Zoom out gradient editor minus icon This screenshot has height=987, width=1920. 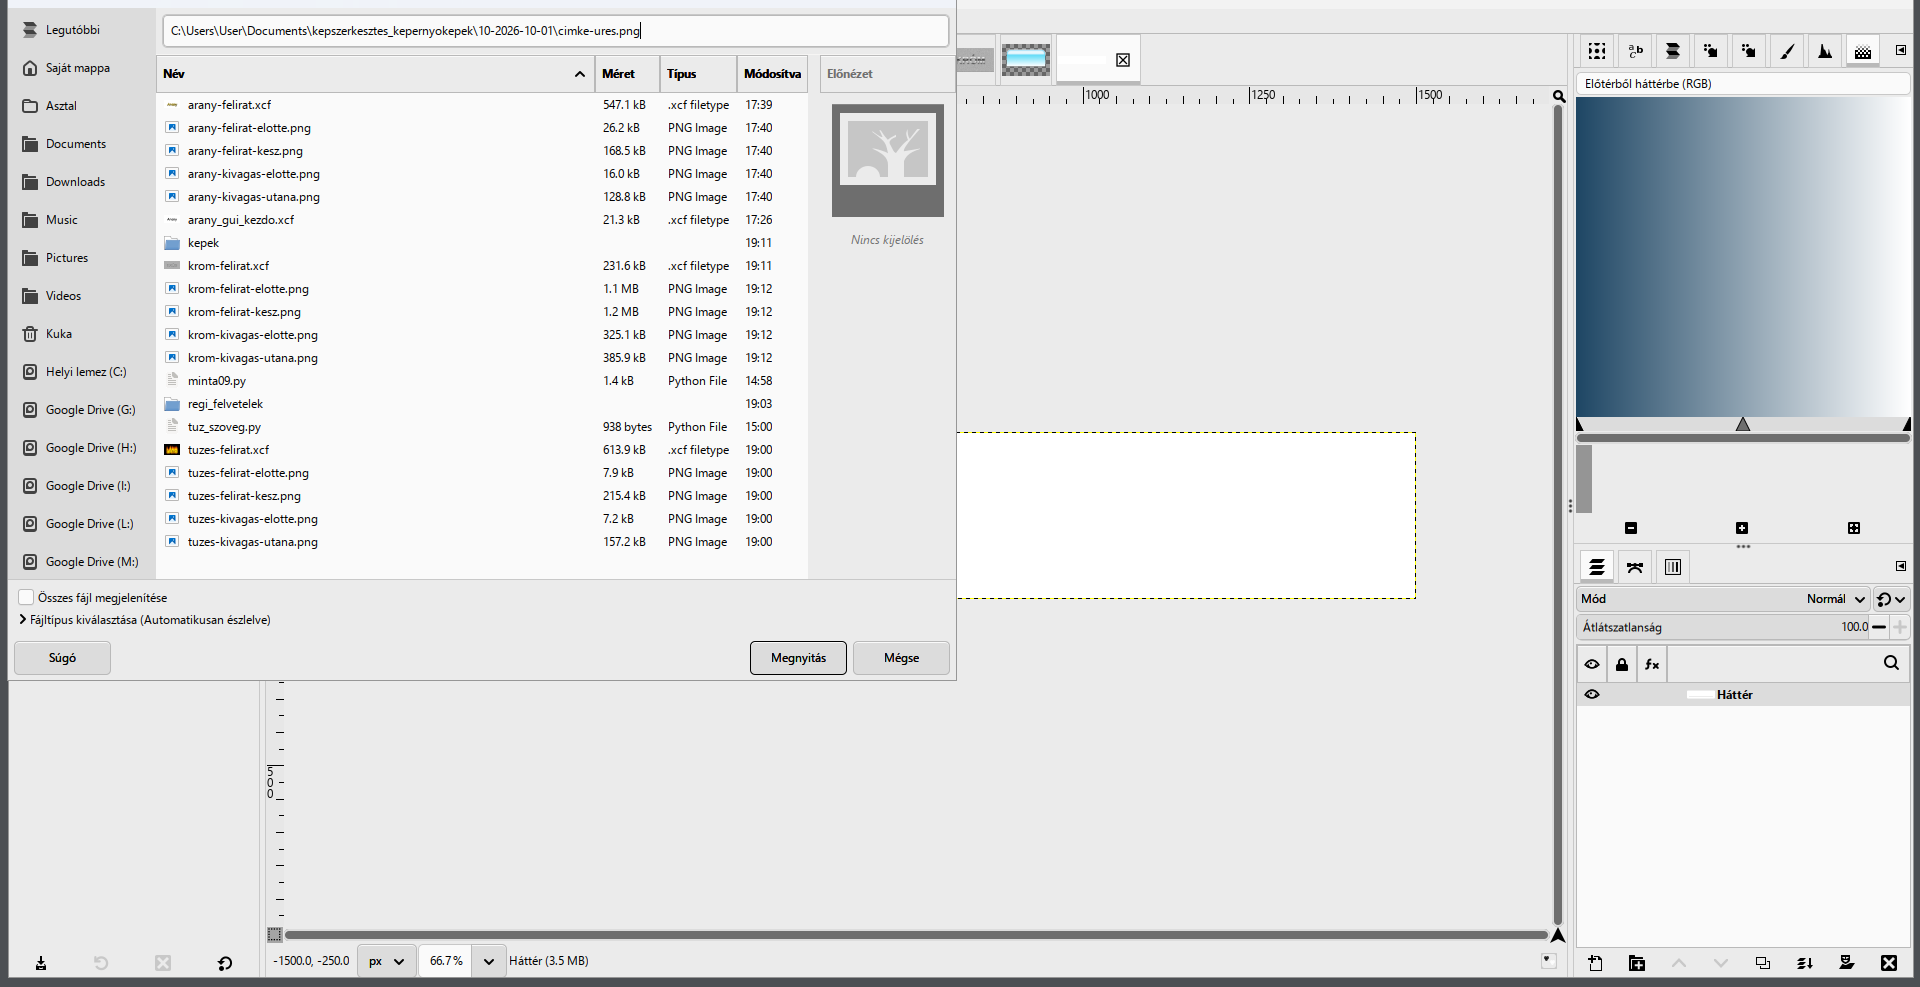(1631, 528)
